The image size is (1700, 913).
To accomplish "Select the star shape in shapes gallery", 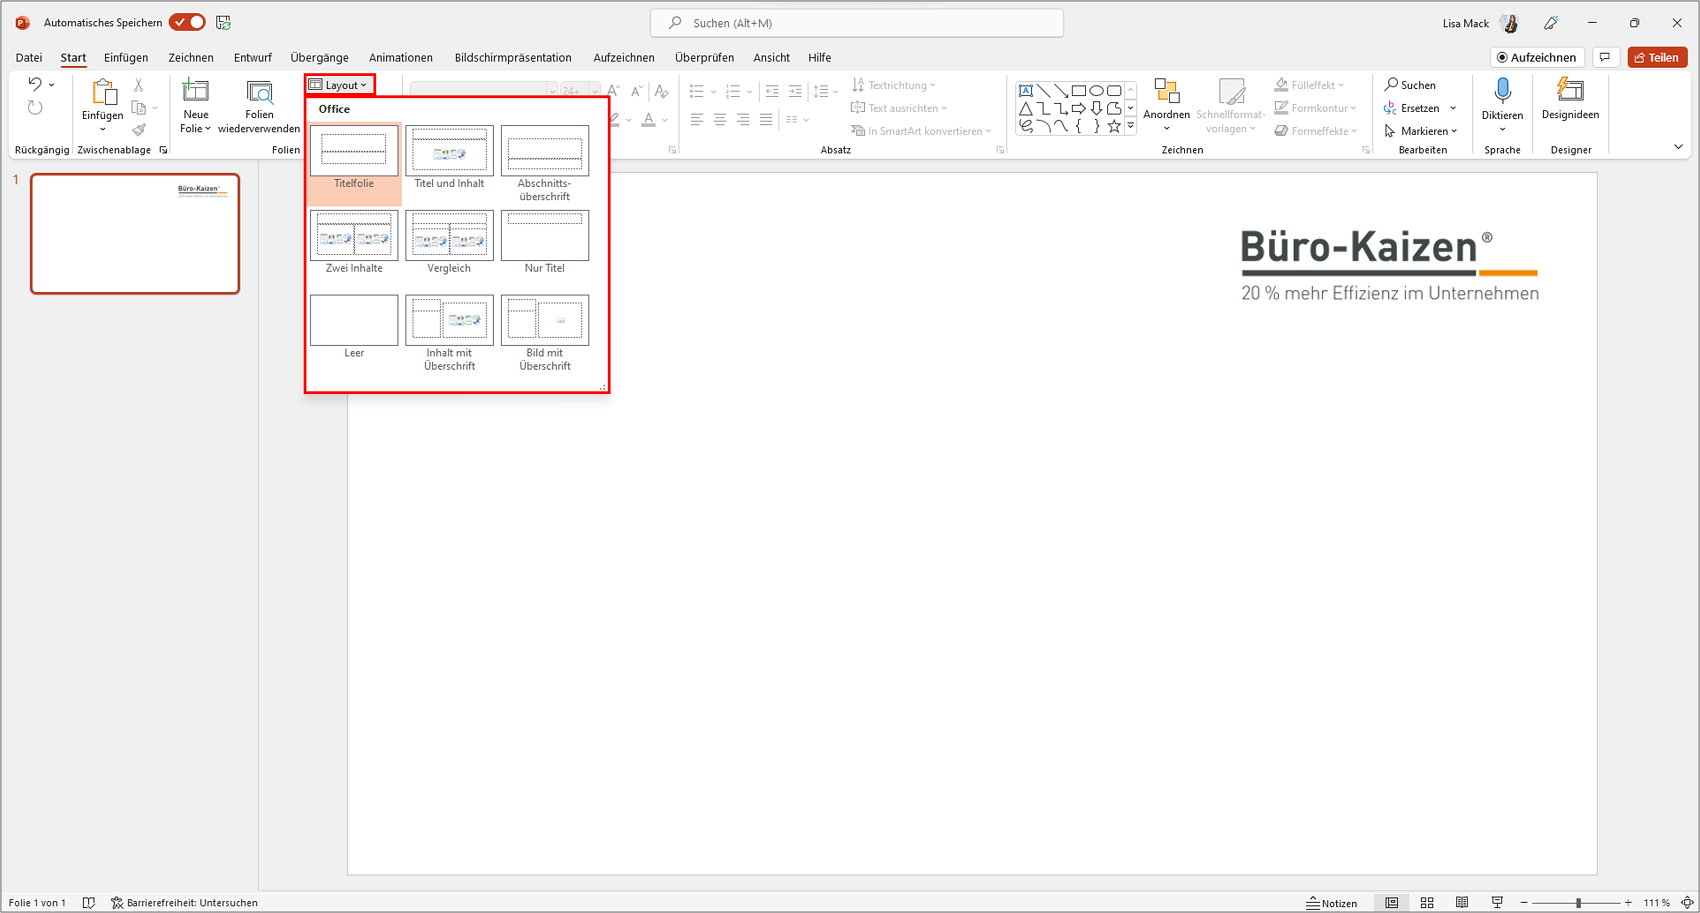I will click(x=1114, y=126).
